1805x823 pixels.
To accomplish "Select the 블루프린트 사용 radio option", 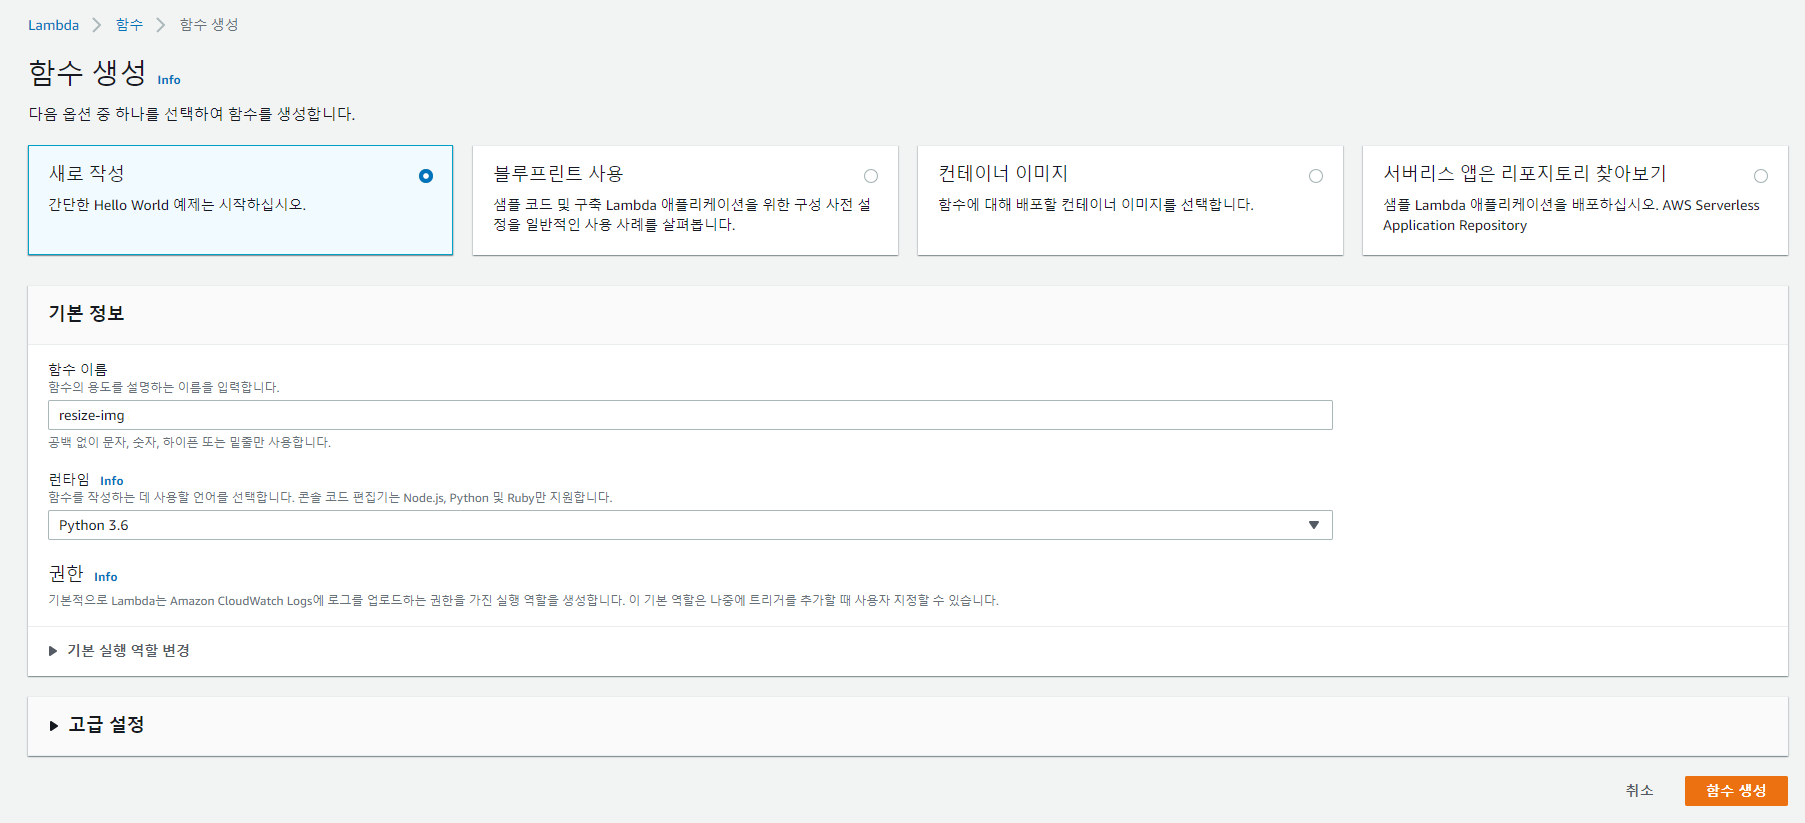I will [871, 176].
